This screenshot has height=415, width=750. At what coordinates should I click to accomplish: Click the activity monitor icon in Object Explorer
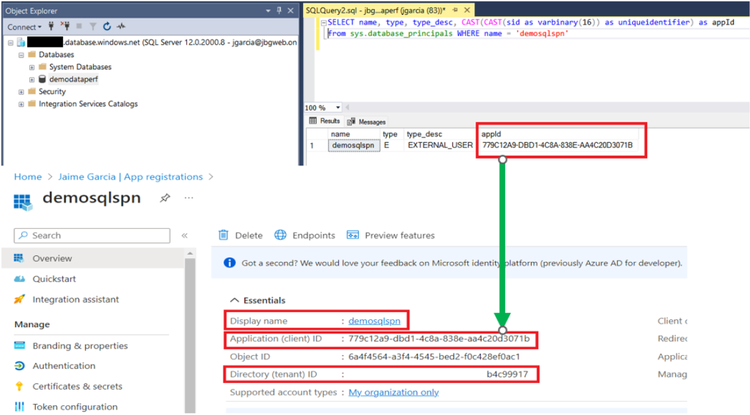tap(121, 26)
